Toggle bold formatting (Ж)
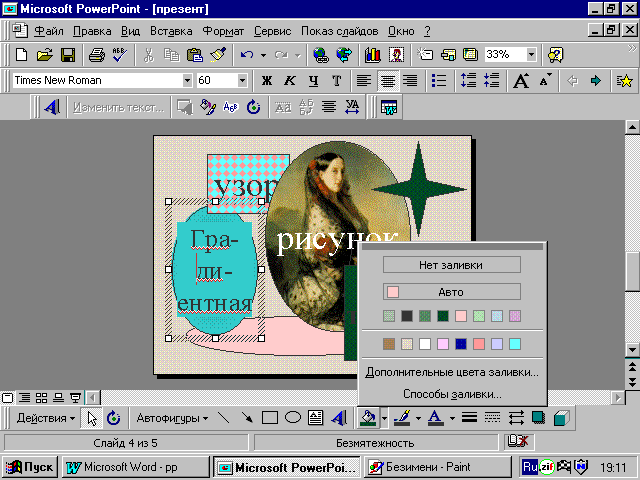Viewport: 640px width, 480px height. [x=267, y=80]
